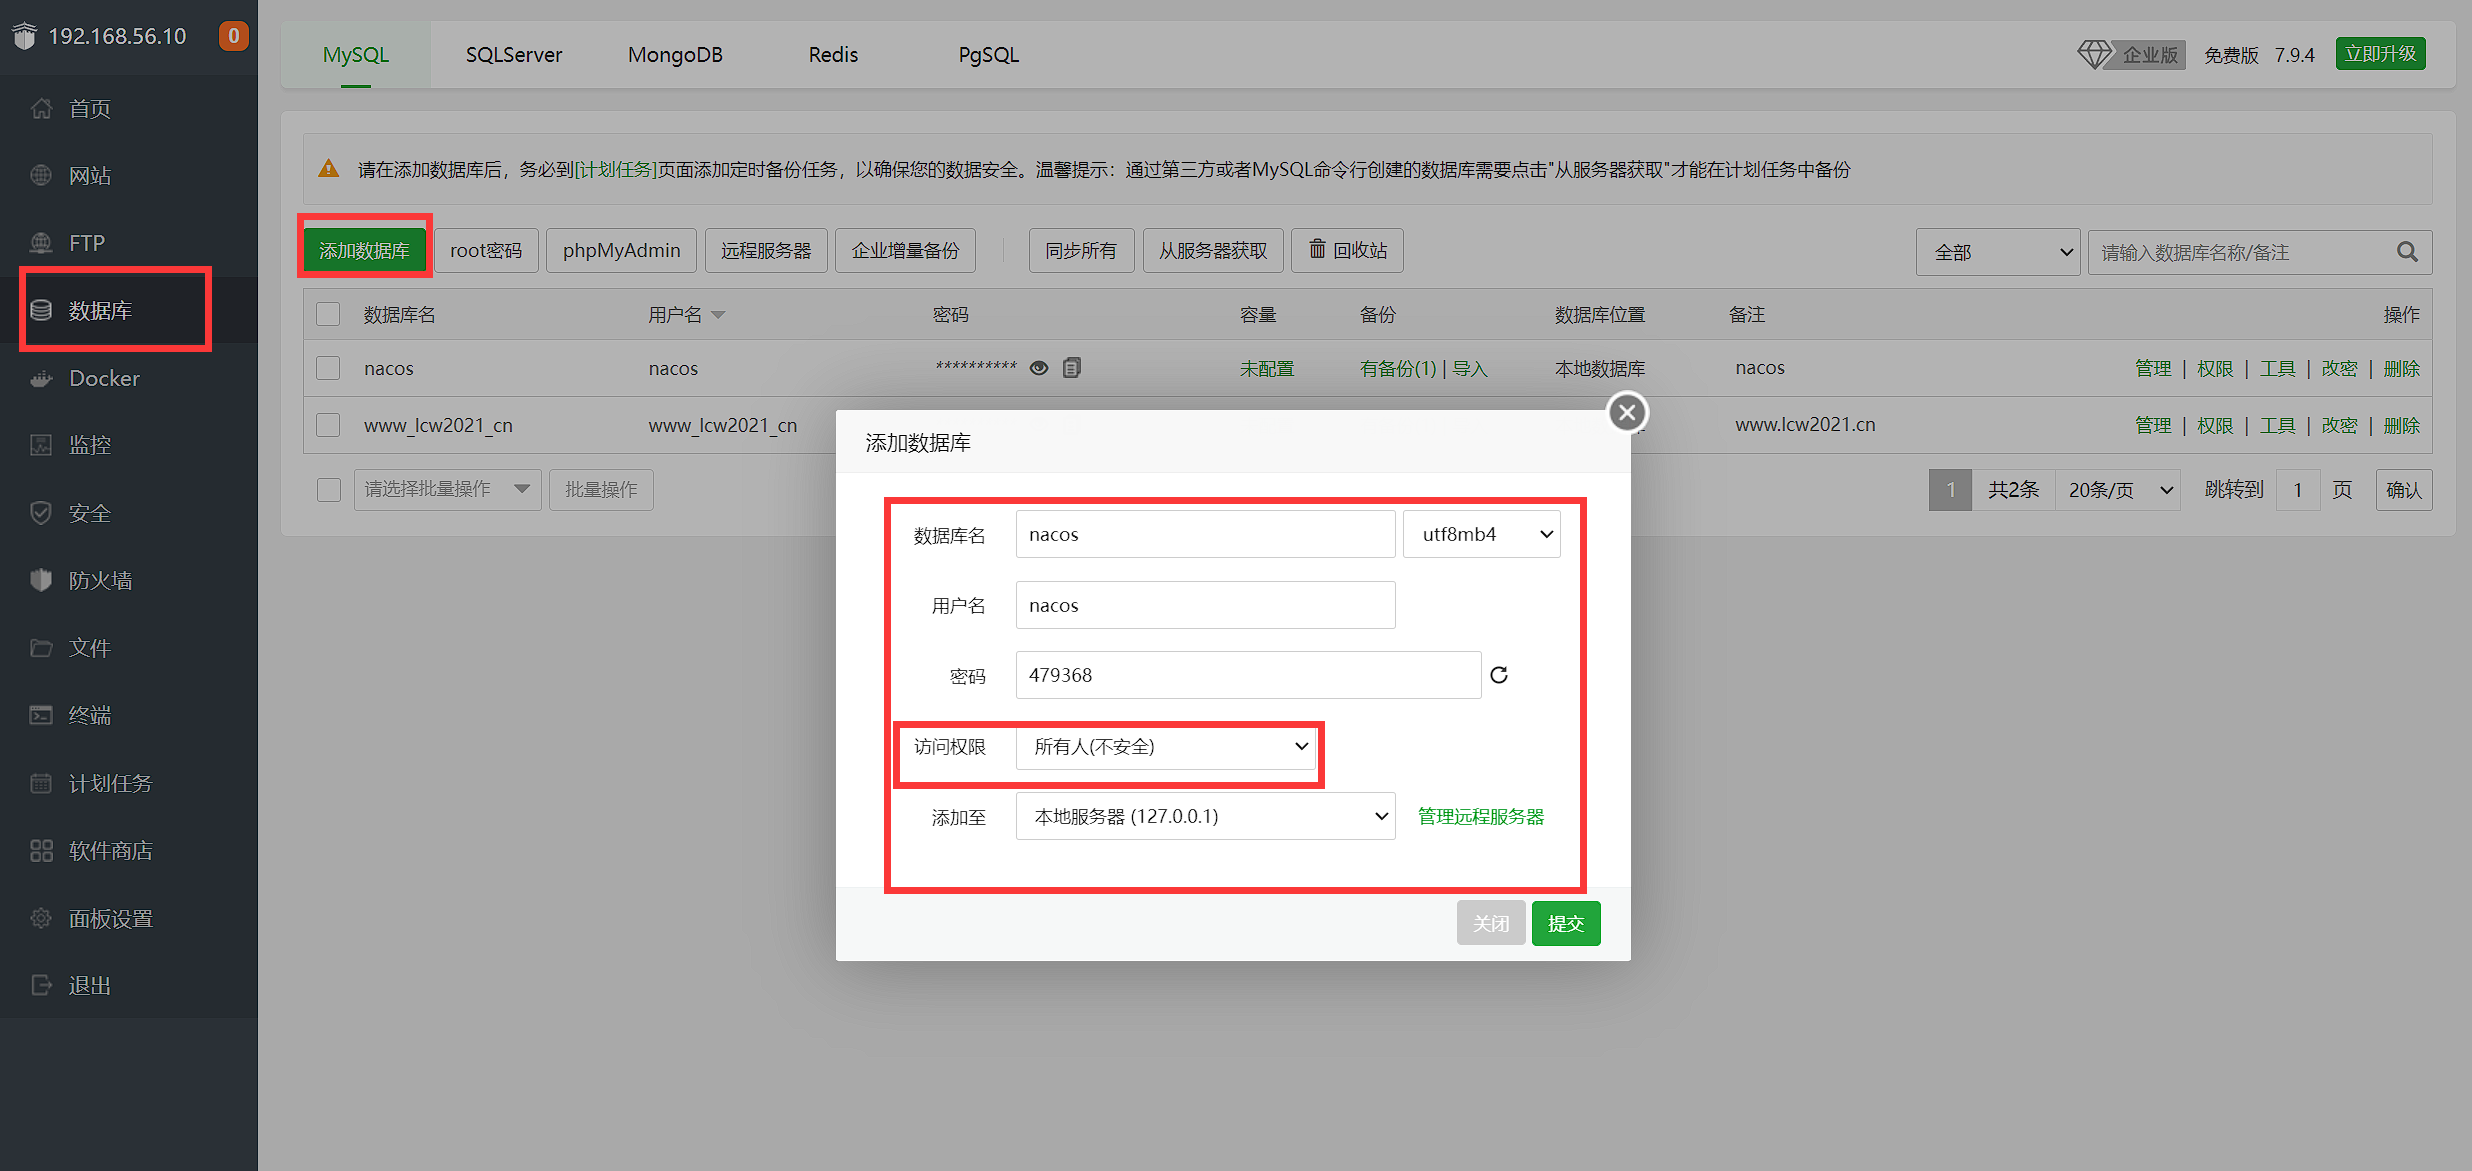Screen dimensions: 2472x1171
Task: Check the www_lcw2021_cn row checkbox
Action: pos(328,425)
